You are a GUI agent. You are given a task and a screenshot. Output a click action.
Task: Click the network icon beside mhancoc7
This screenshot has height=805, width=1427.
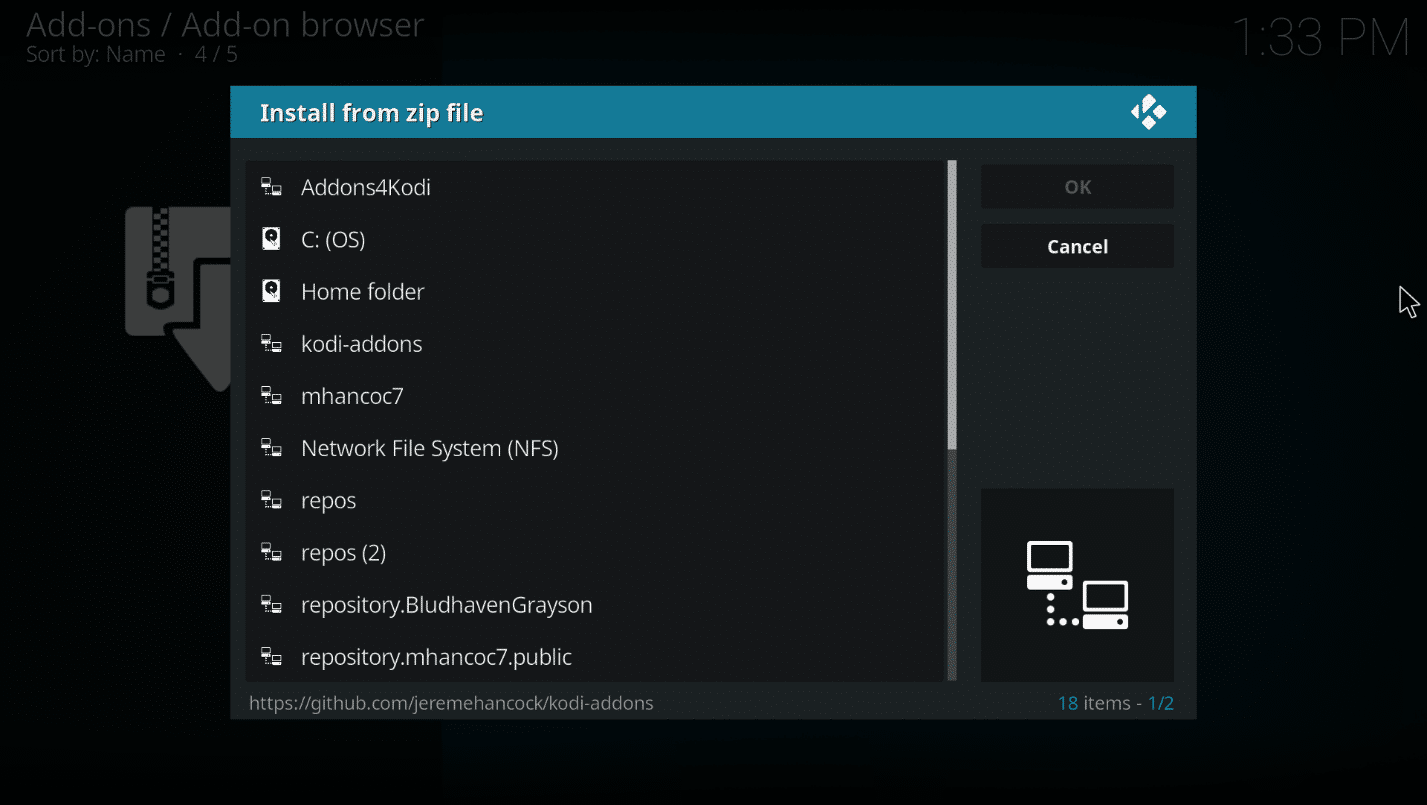[271, 396]
